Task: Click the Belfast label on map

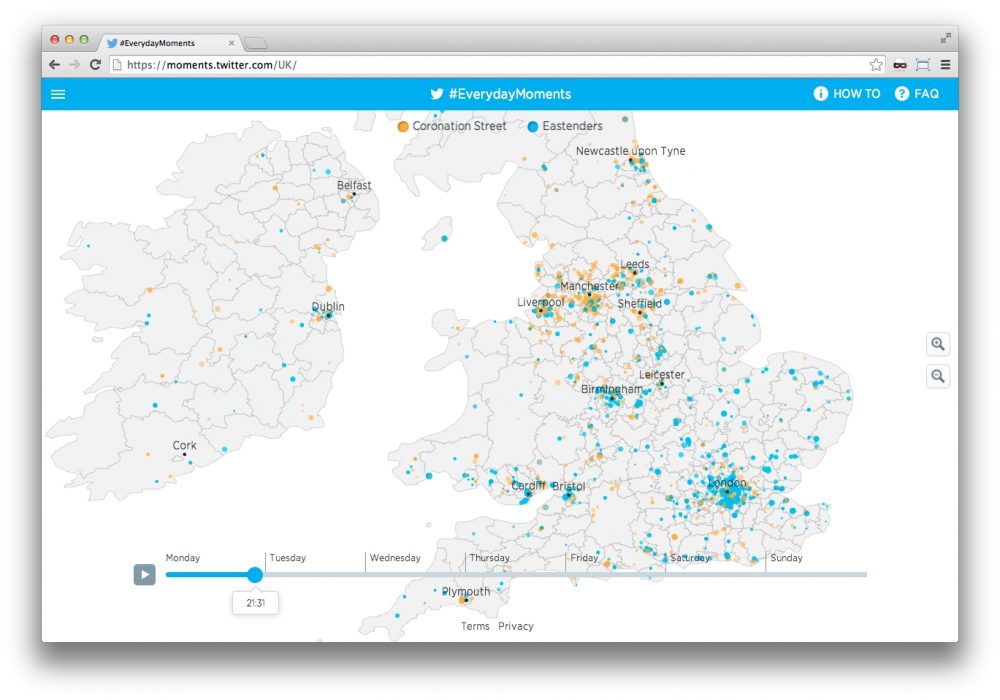Action: [354, 185]
